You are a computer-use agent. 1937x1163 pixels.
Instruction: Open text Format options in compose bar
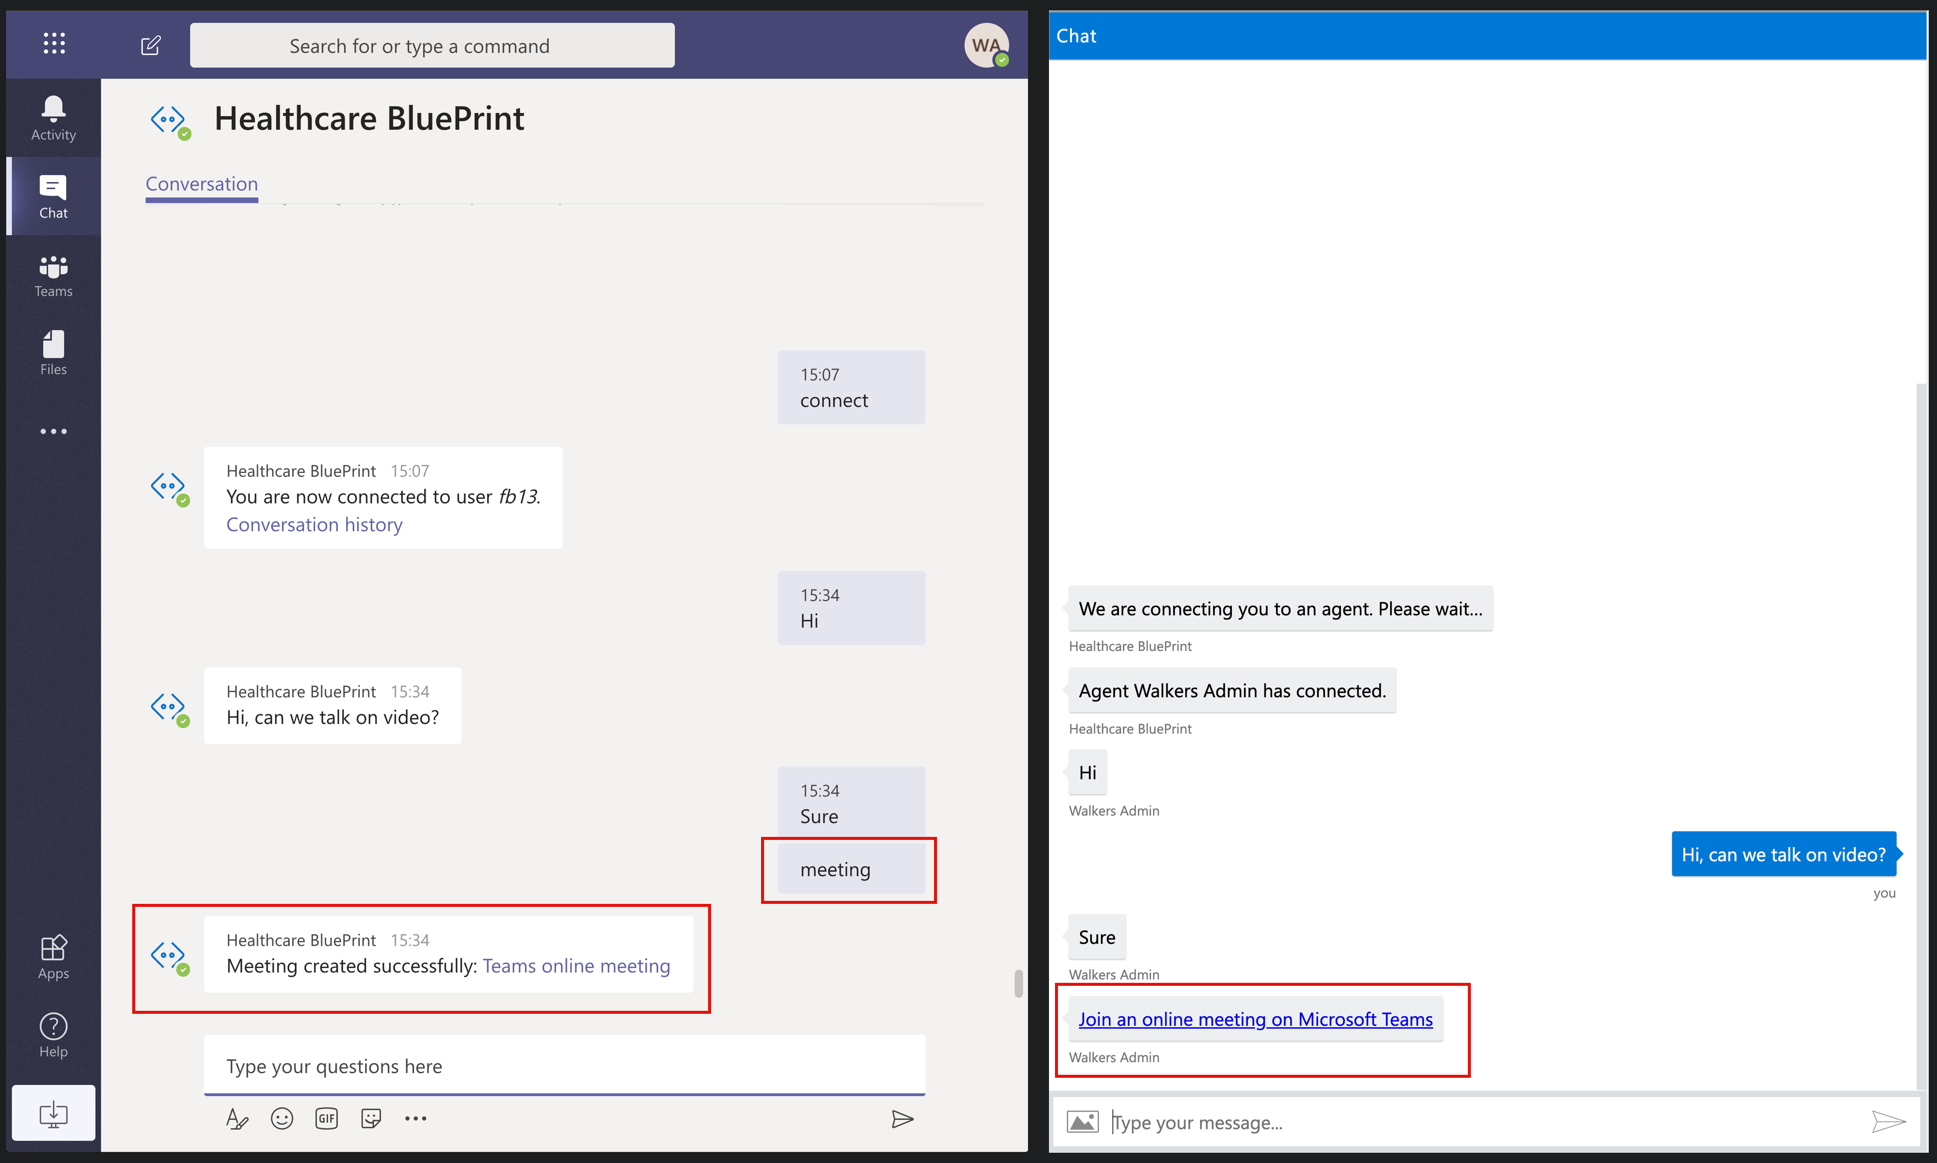[237, 1119]
